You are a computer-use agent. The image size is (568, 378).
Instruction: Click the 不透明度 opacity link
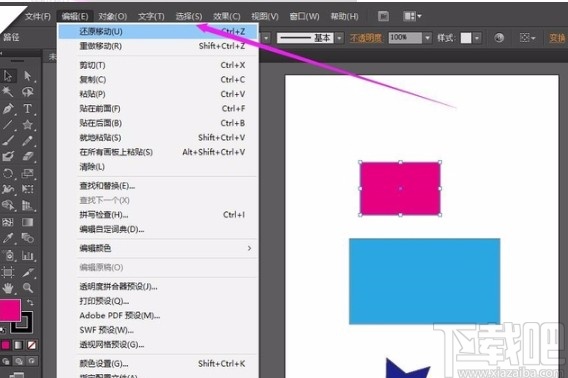tap(366, 38)
